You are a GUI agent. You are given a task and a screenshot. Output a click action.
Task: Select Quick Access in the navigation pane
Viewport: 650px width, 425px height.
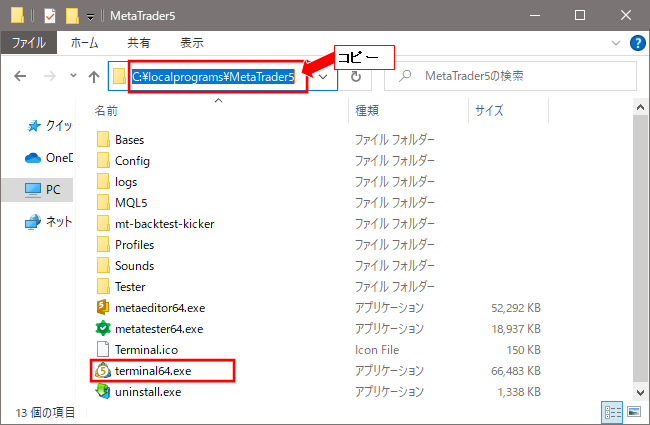click(x=50, y=126)
